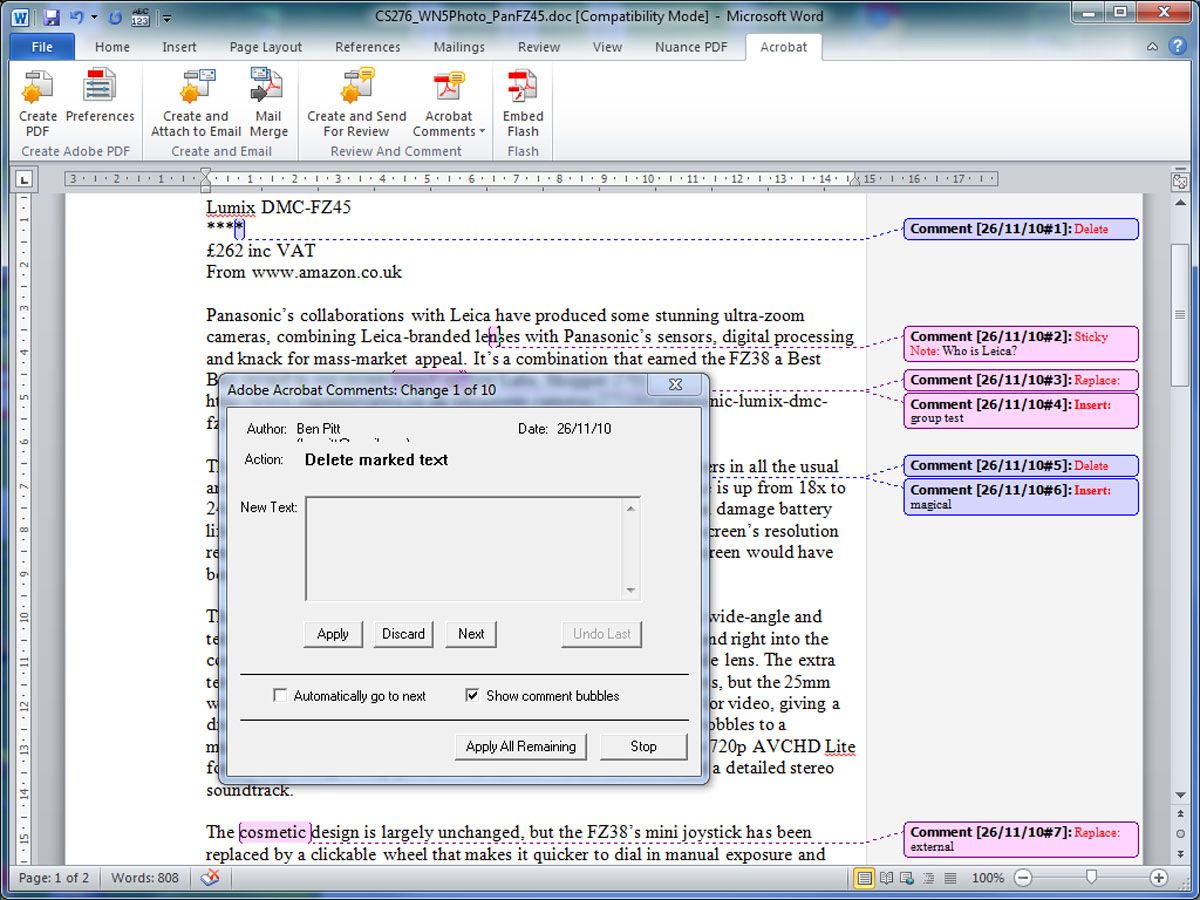Click the proofing errors icon in status bar
Viewport: 1200px width, 900px height.
(x=210, y=878)
